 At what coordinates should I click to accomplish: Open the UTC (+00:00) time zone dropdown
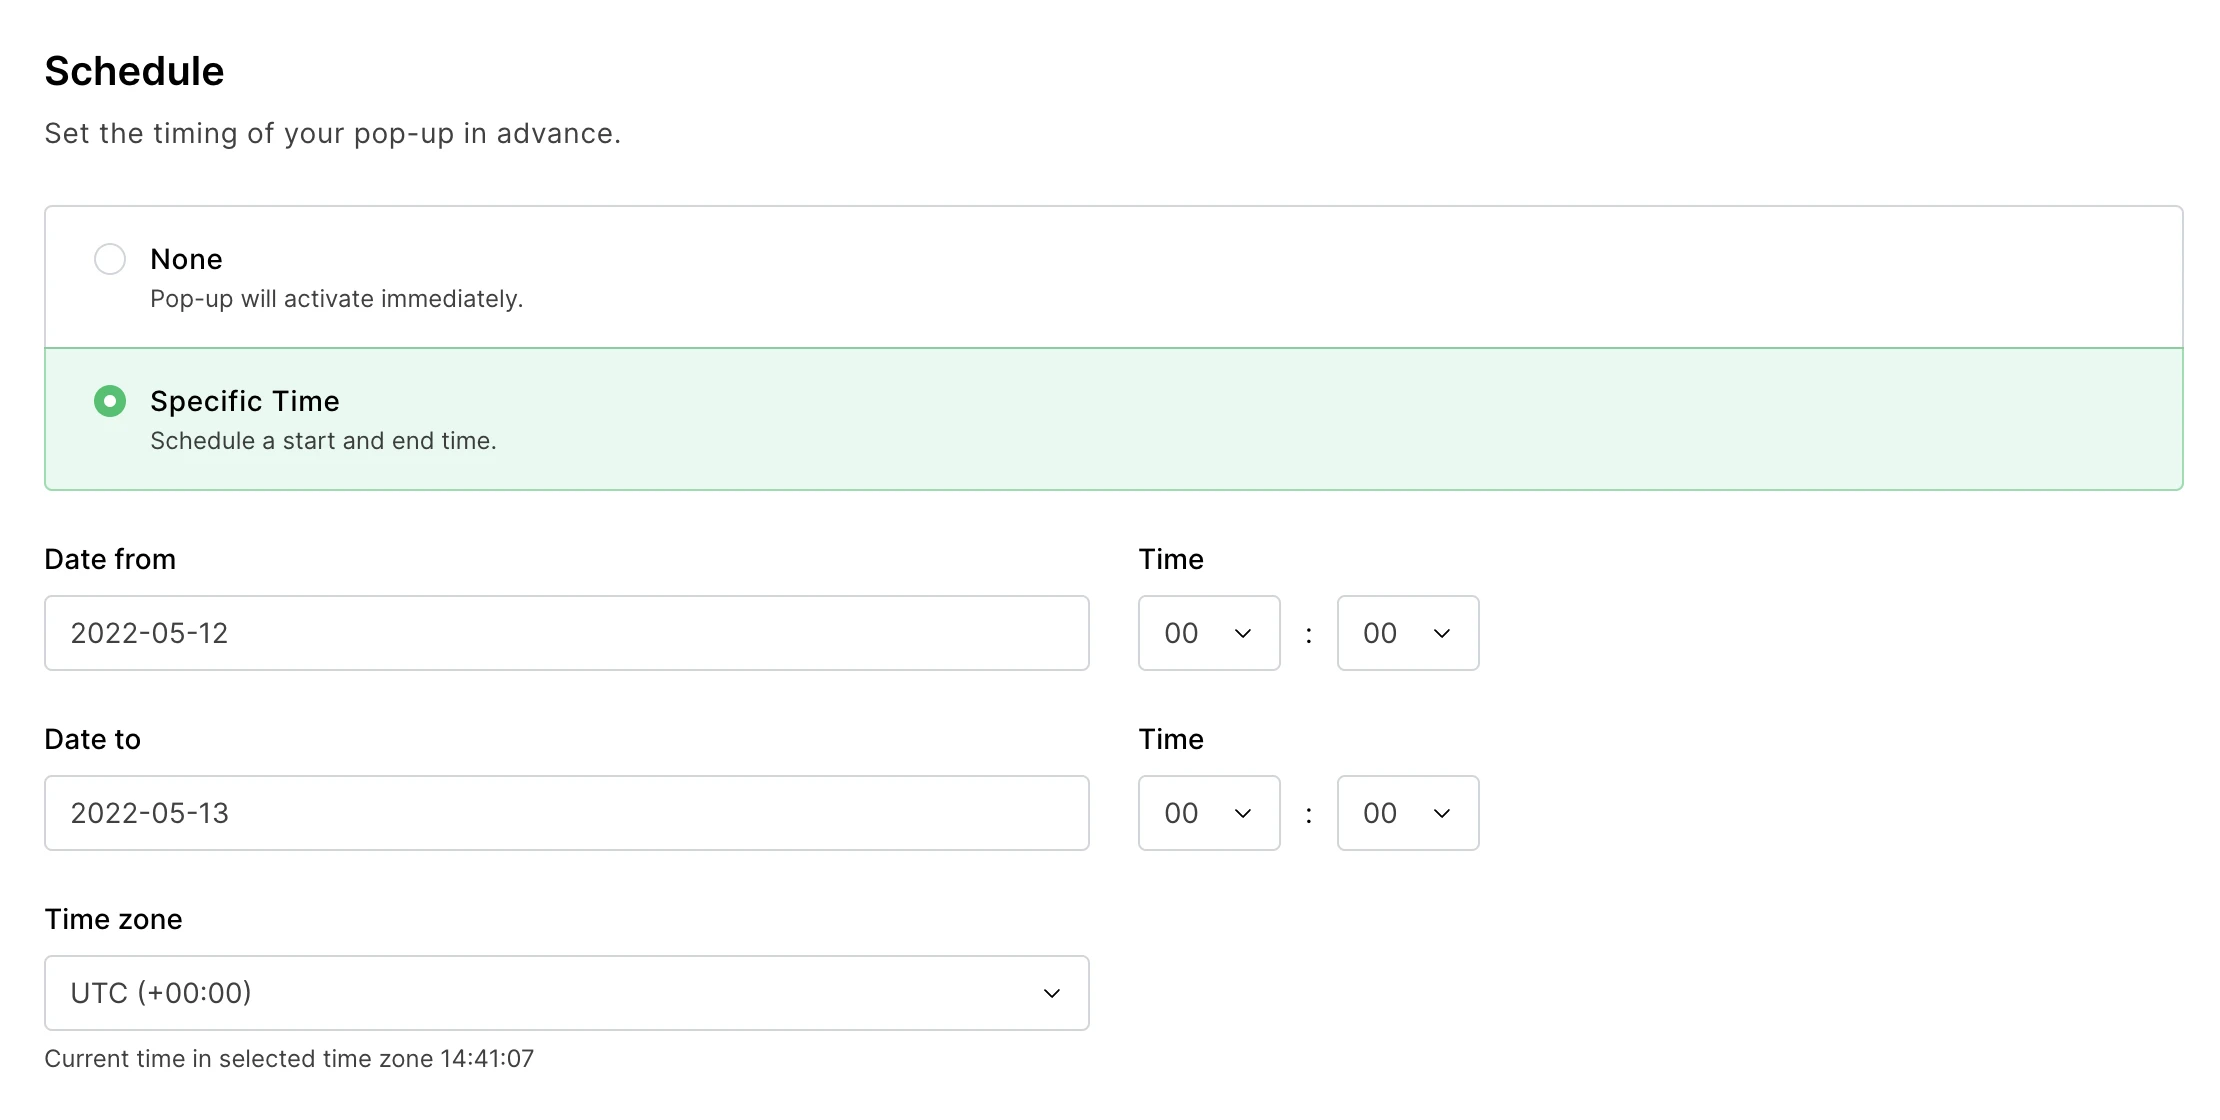tap(566, 993)
